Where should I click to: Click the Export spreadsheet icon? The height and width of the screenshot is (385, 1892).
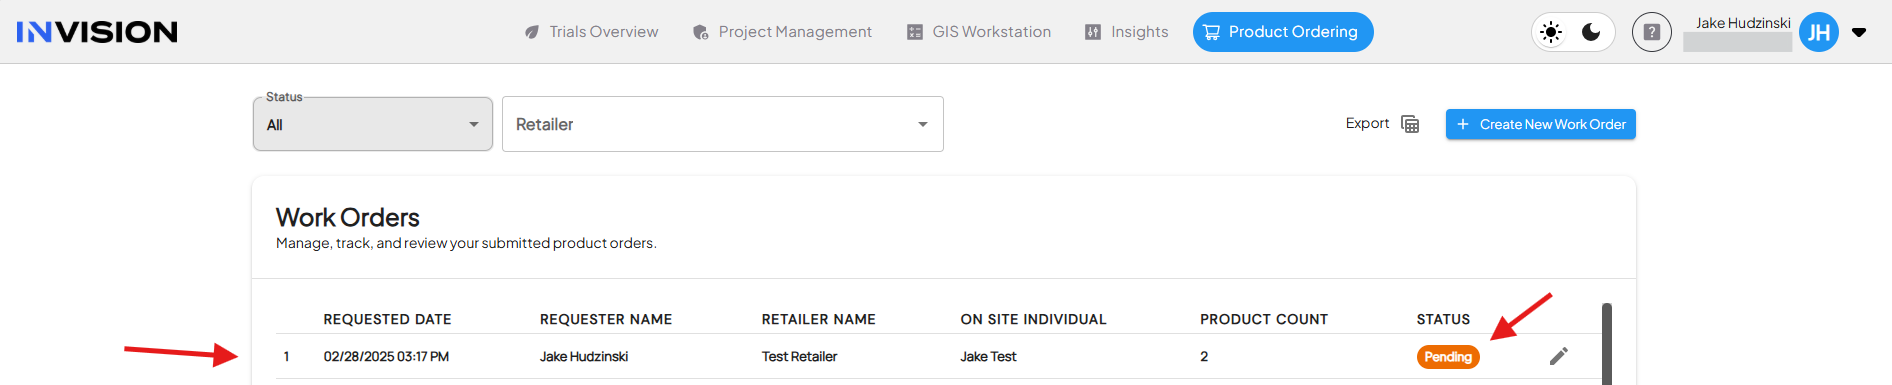(1410, 124)
